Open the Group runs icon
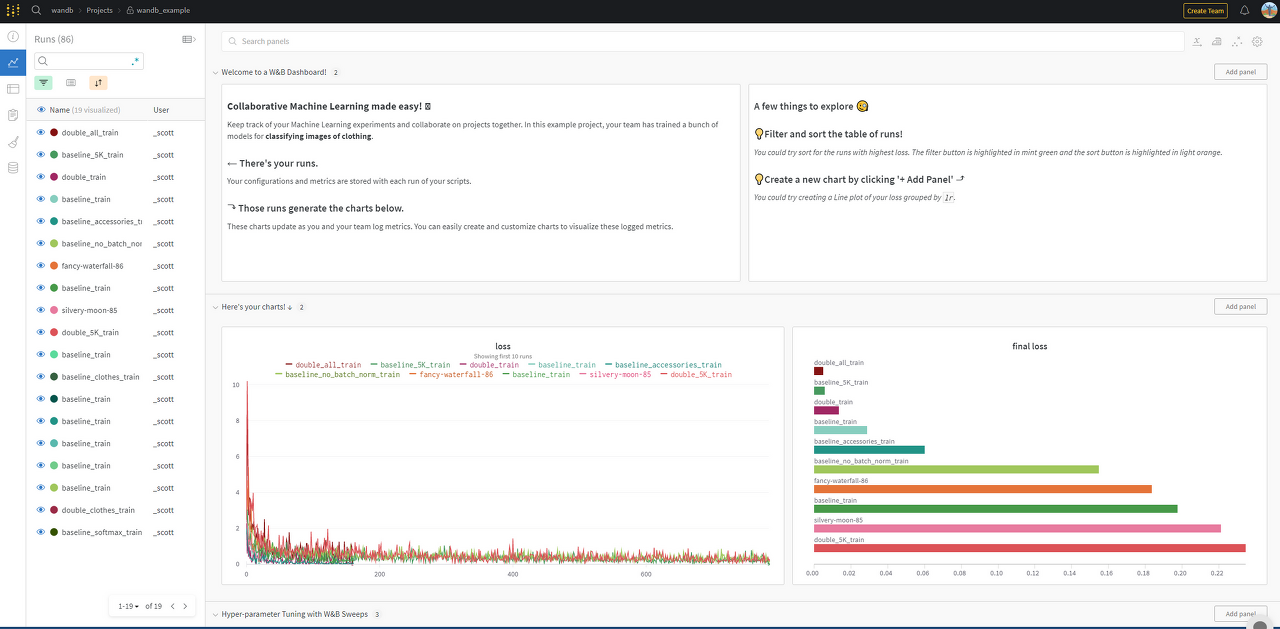 (71, 83)
